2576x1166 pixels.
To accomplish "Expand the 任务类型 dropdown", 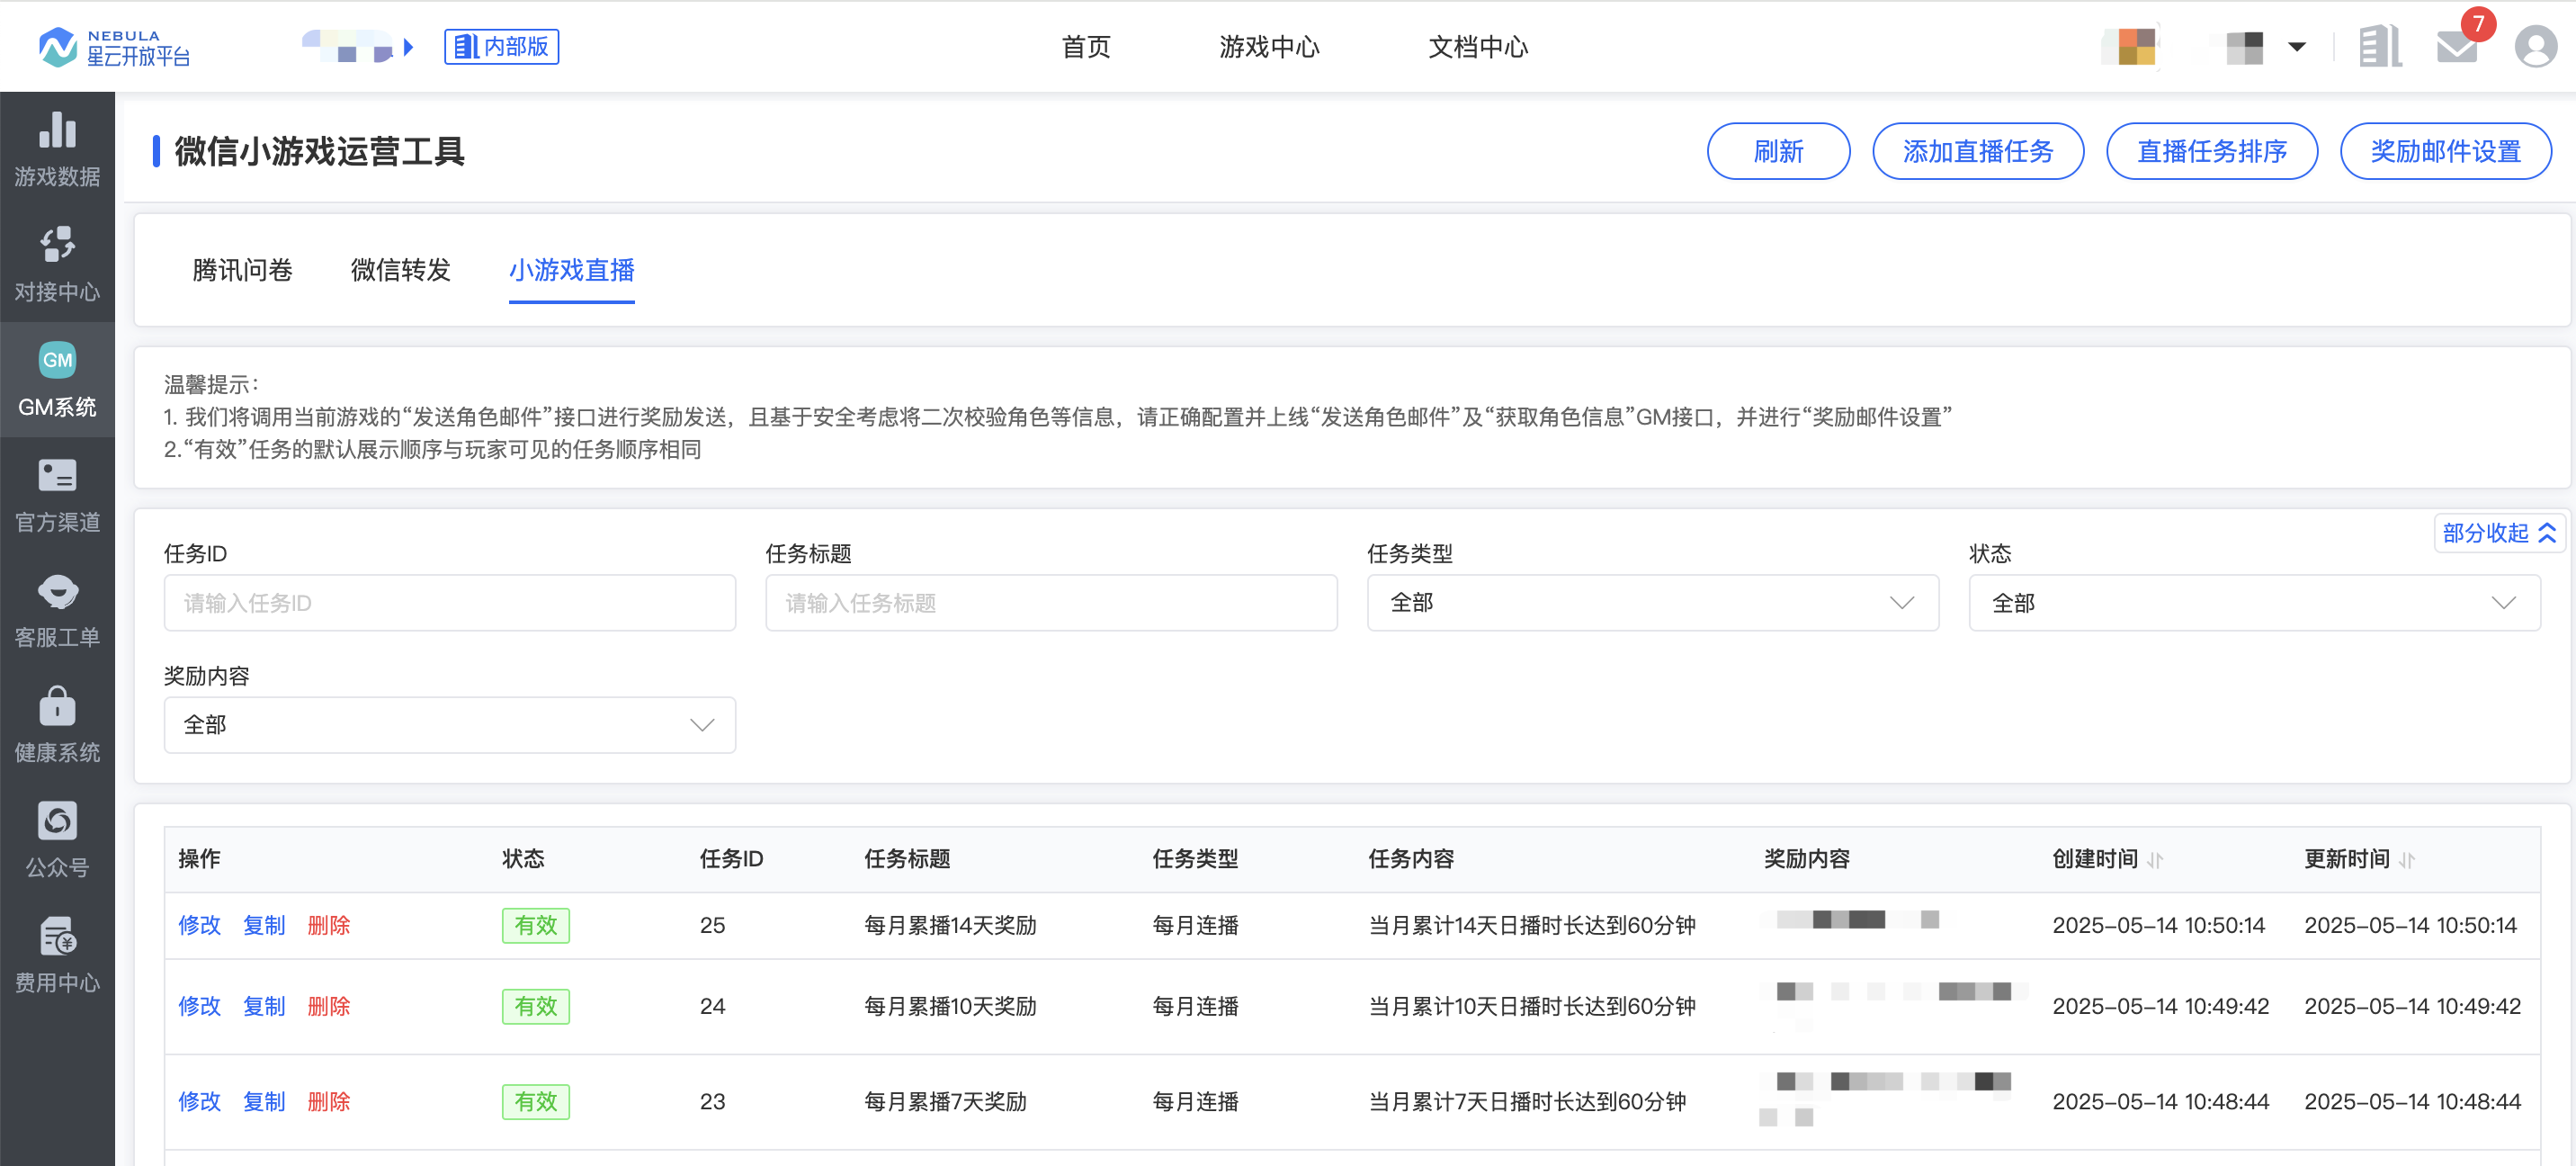I will (x=1651, y=603).
